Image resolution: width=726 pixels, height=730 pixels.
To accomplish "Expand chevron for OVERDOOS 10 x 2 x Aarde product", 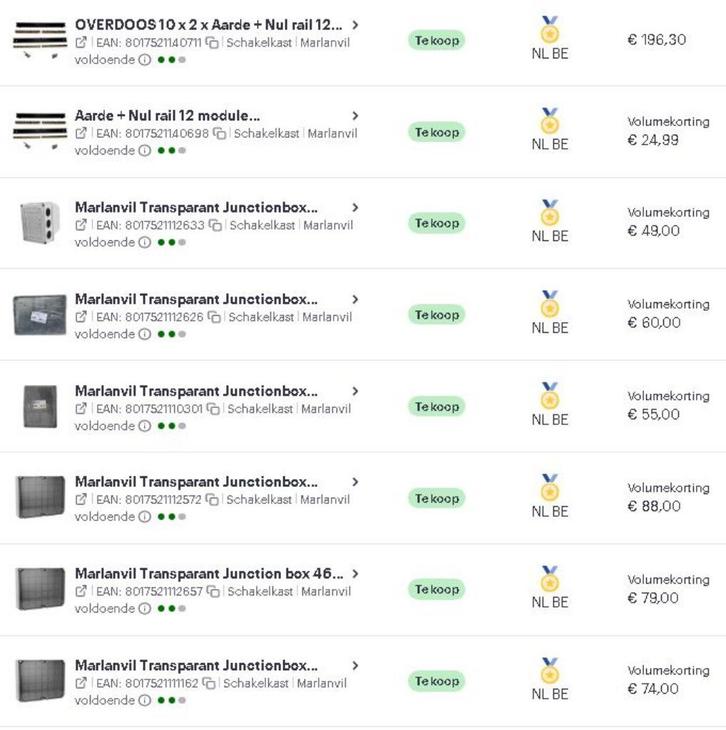I will coord(355,25).
